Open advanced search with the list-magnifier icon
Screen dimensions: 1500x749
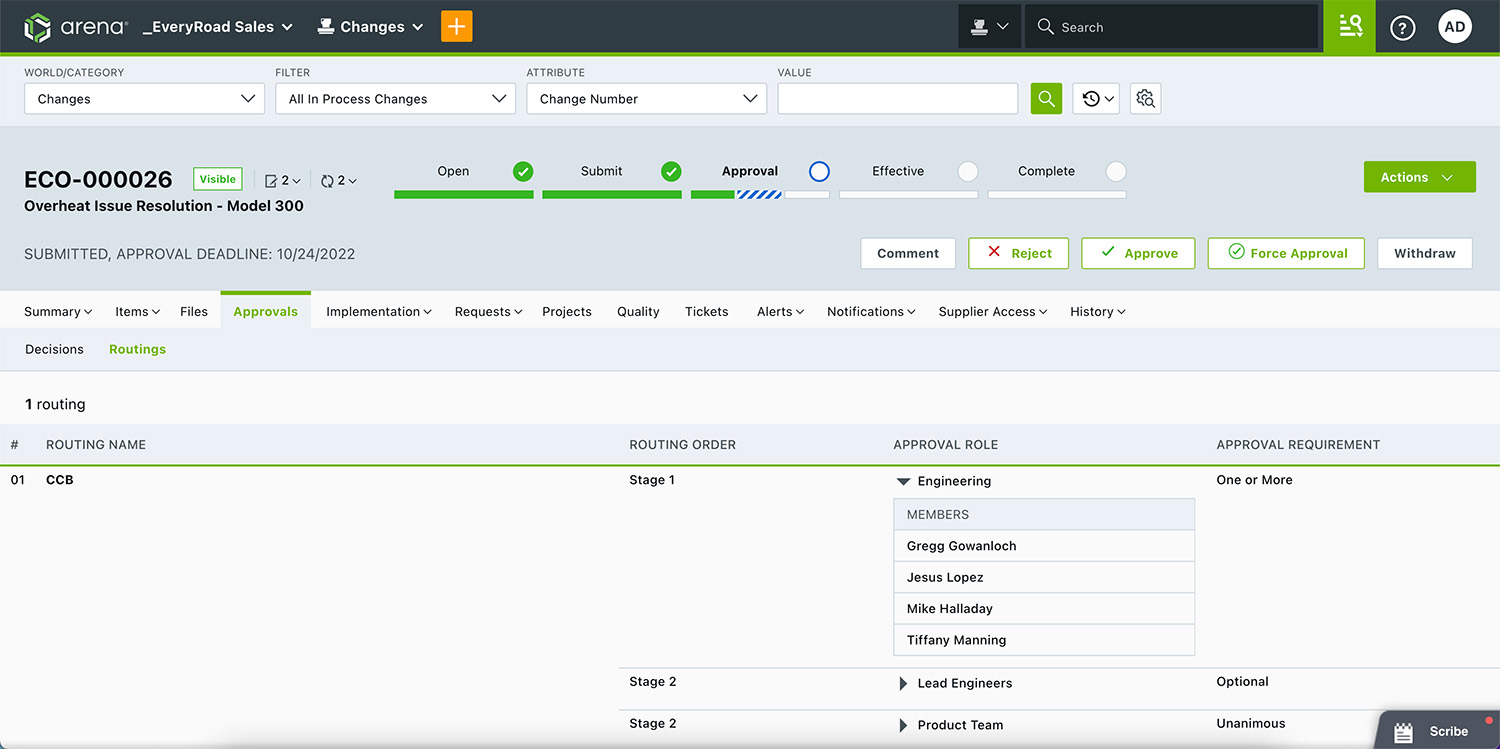point(1349,26)
